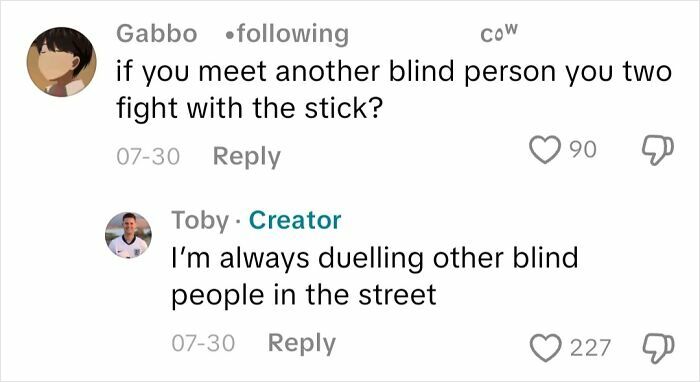Viewport: 700px width, 382px height.
Task: Click the 07-30 date on Gabbo's comment
Action: point(148,157)
